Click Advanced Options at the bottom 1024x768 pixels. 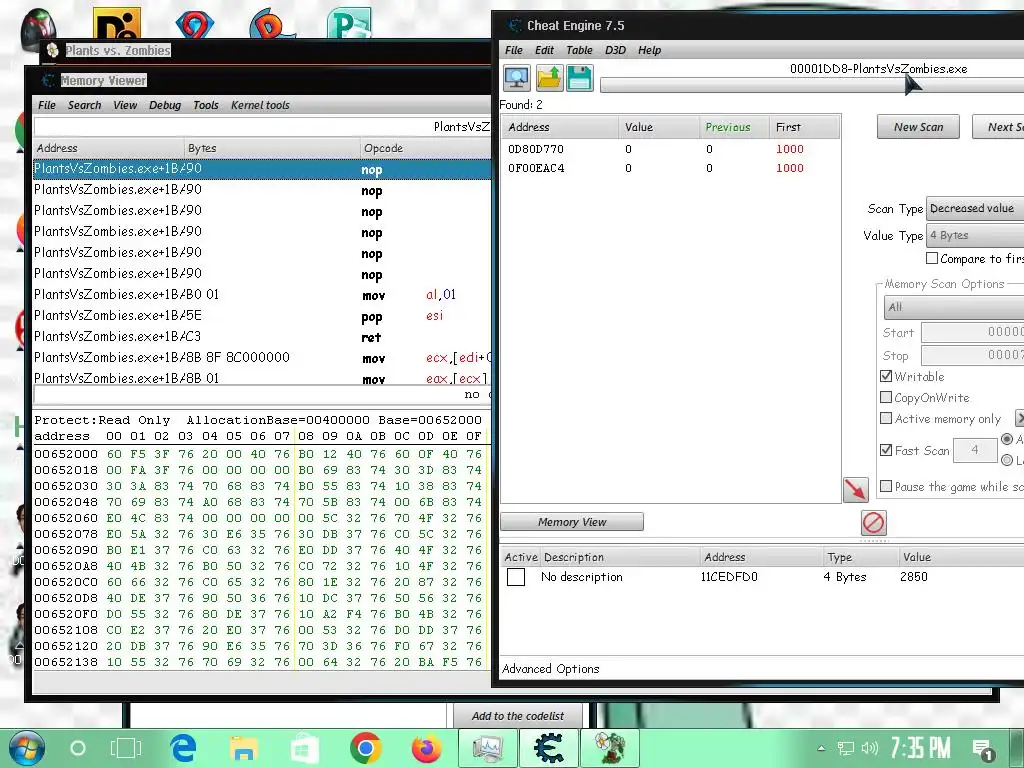point(551,669)
